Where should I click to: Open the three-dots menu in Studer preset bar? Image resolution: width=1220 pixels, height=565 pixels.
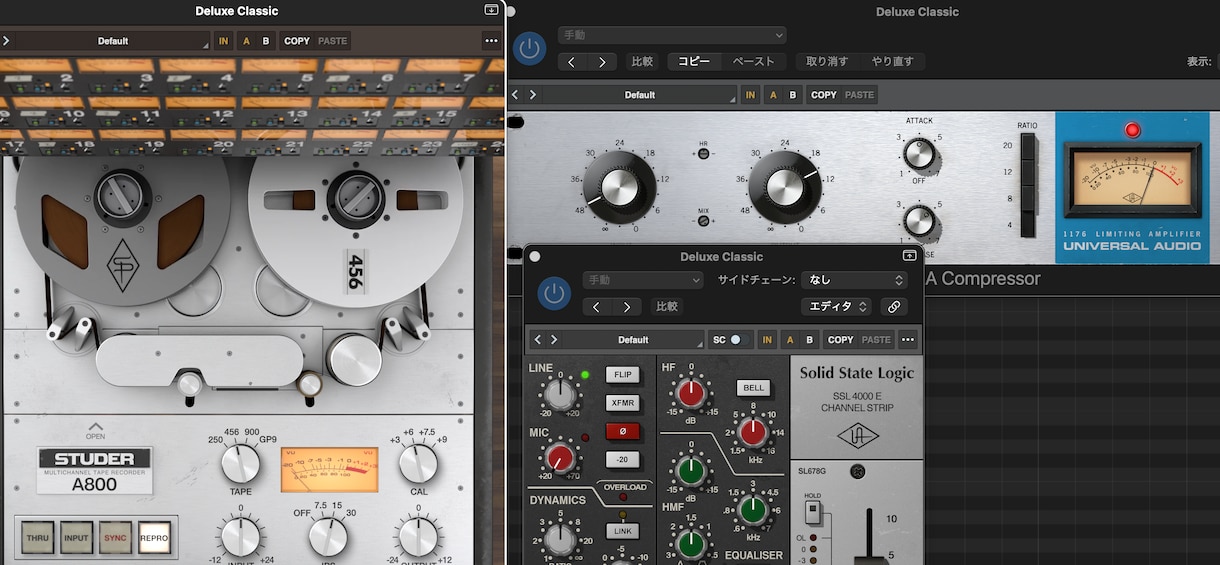pyautogui.click(x=490, y=41)
